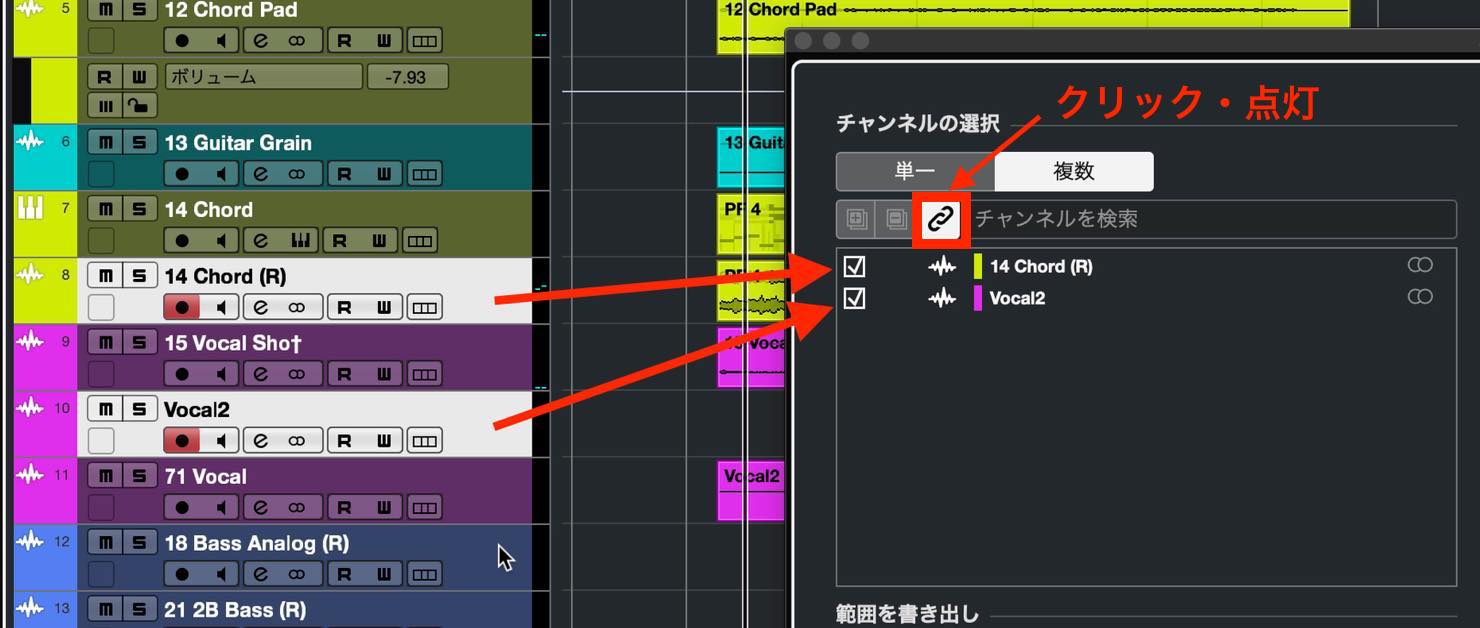The height and width of the screenshot is (628, 1480).
Task: Mute the 13 Guitar Grain track
Action: [x=105, y=143]
